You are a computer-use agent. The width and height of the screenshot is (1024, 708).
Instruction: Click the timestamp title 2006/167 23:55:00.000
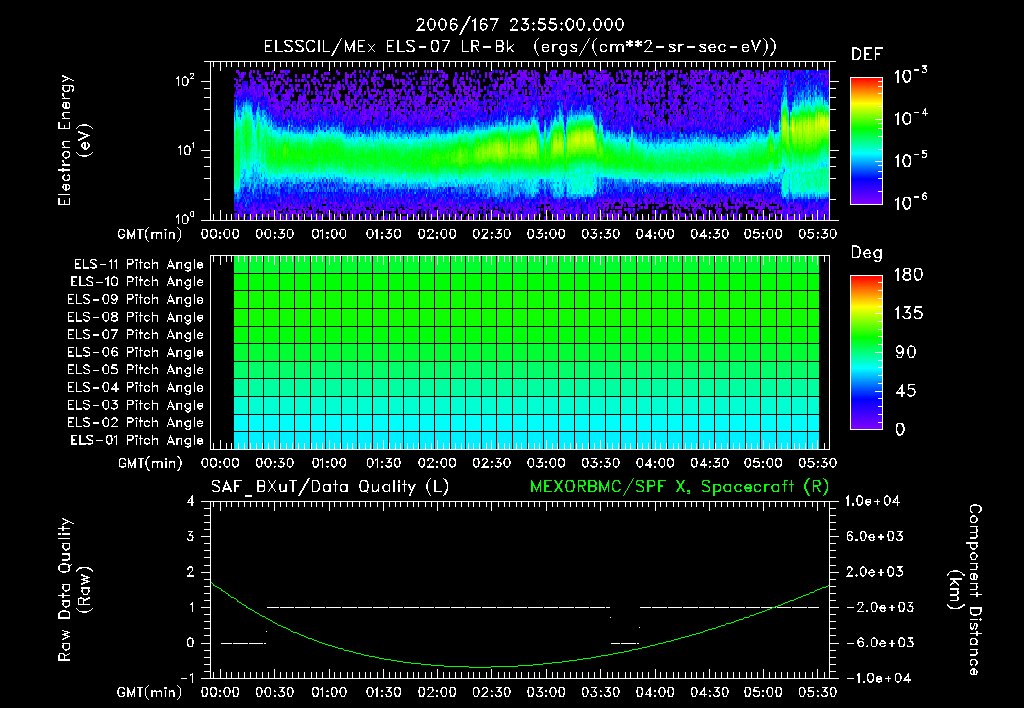(520, 25)
